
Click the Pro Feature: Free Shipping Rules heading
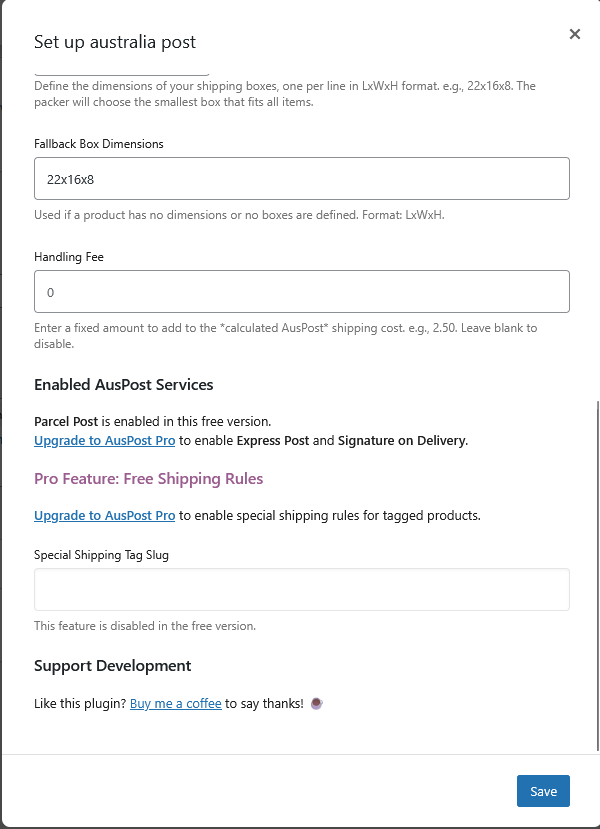pyautogui.click(x=149, y=479)
